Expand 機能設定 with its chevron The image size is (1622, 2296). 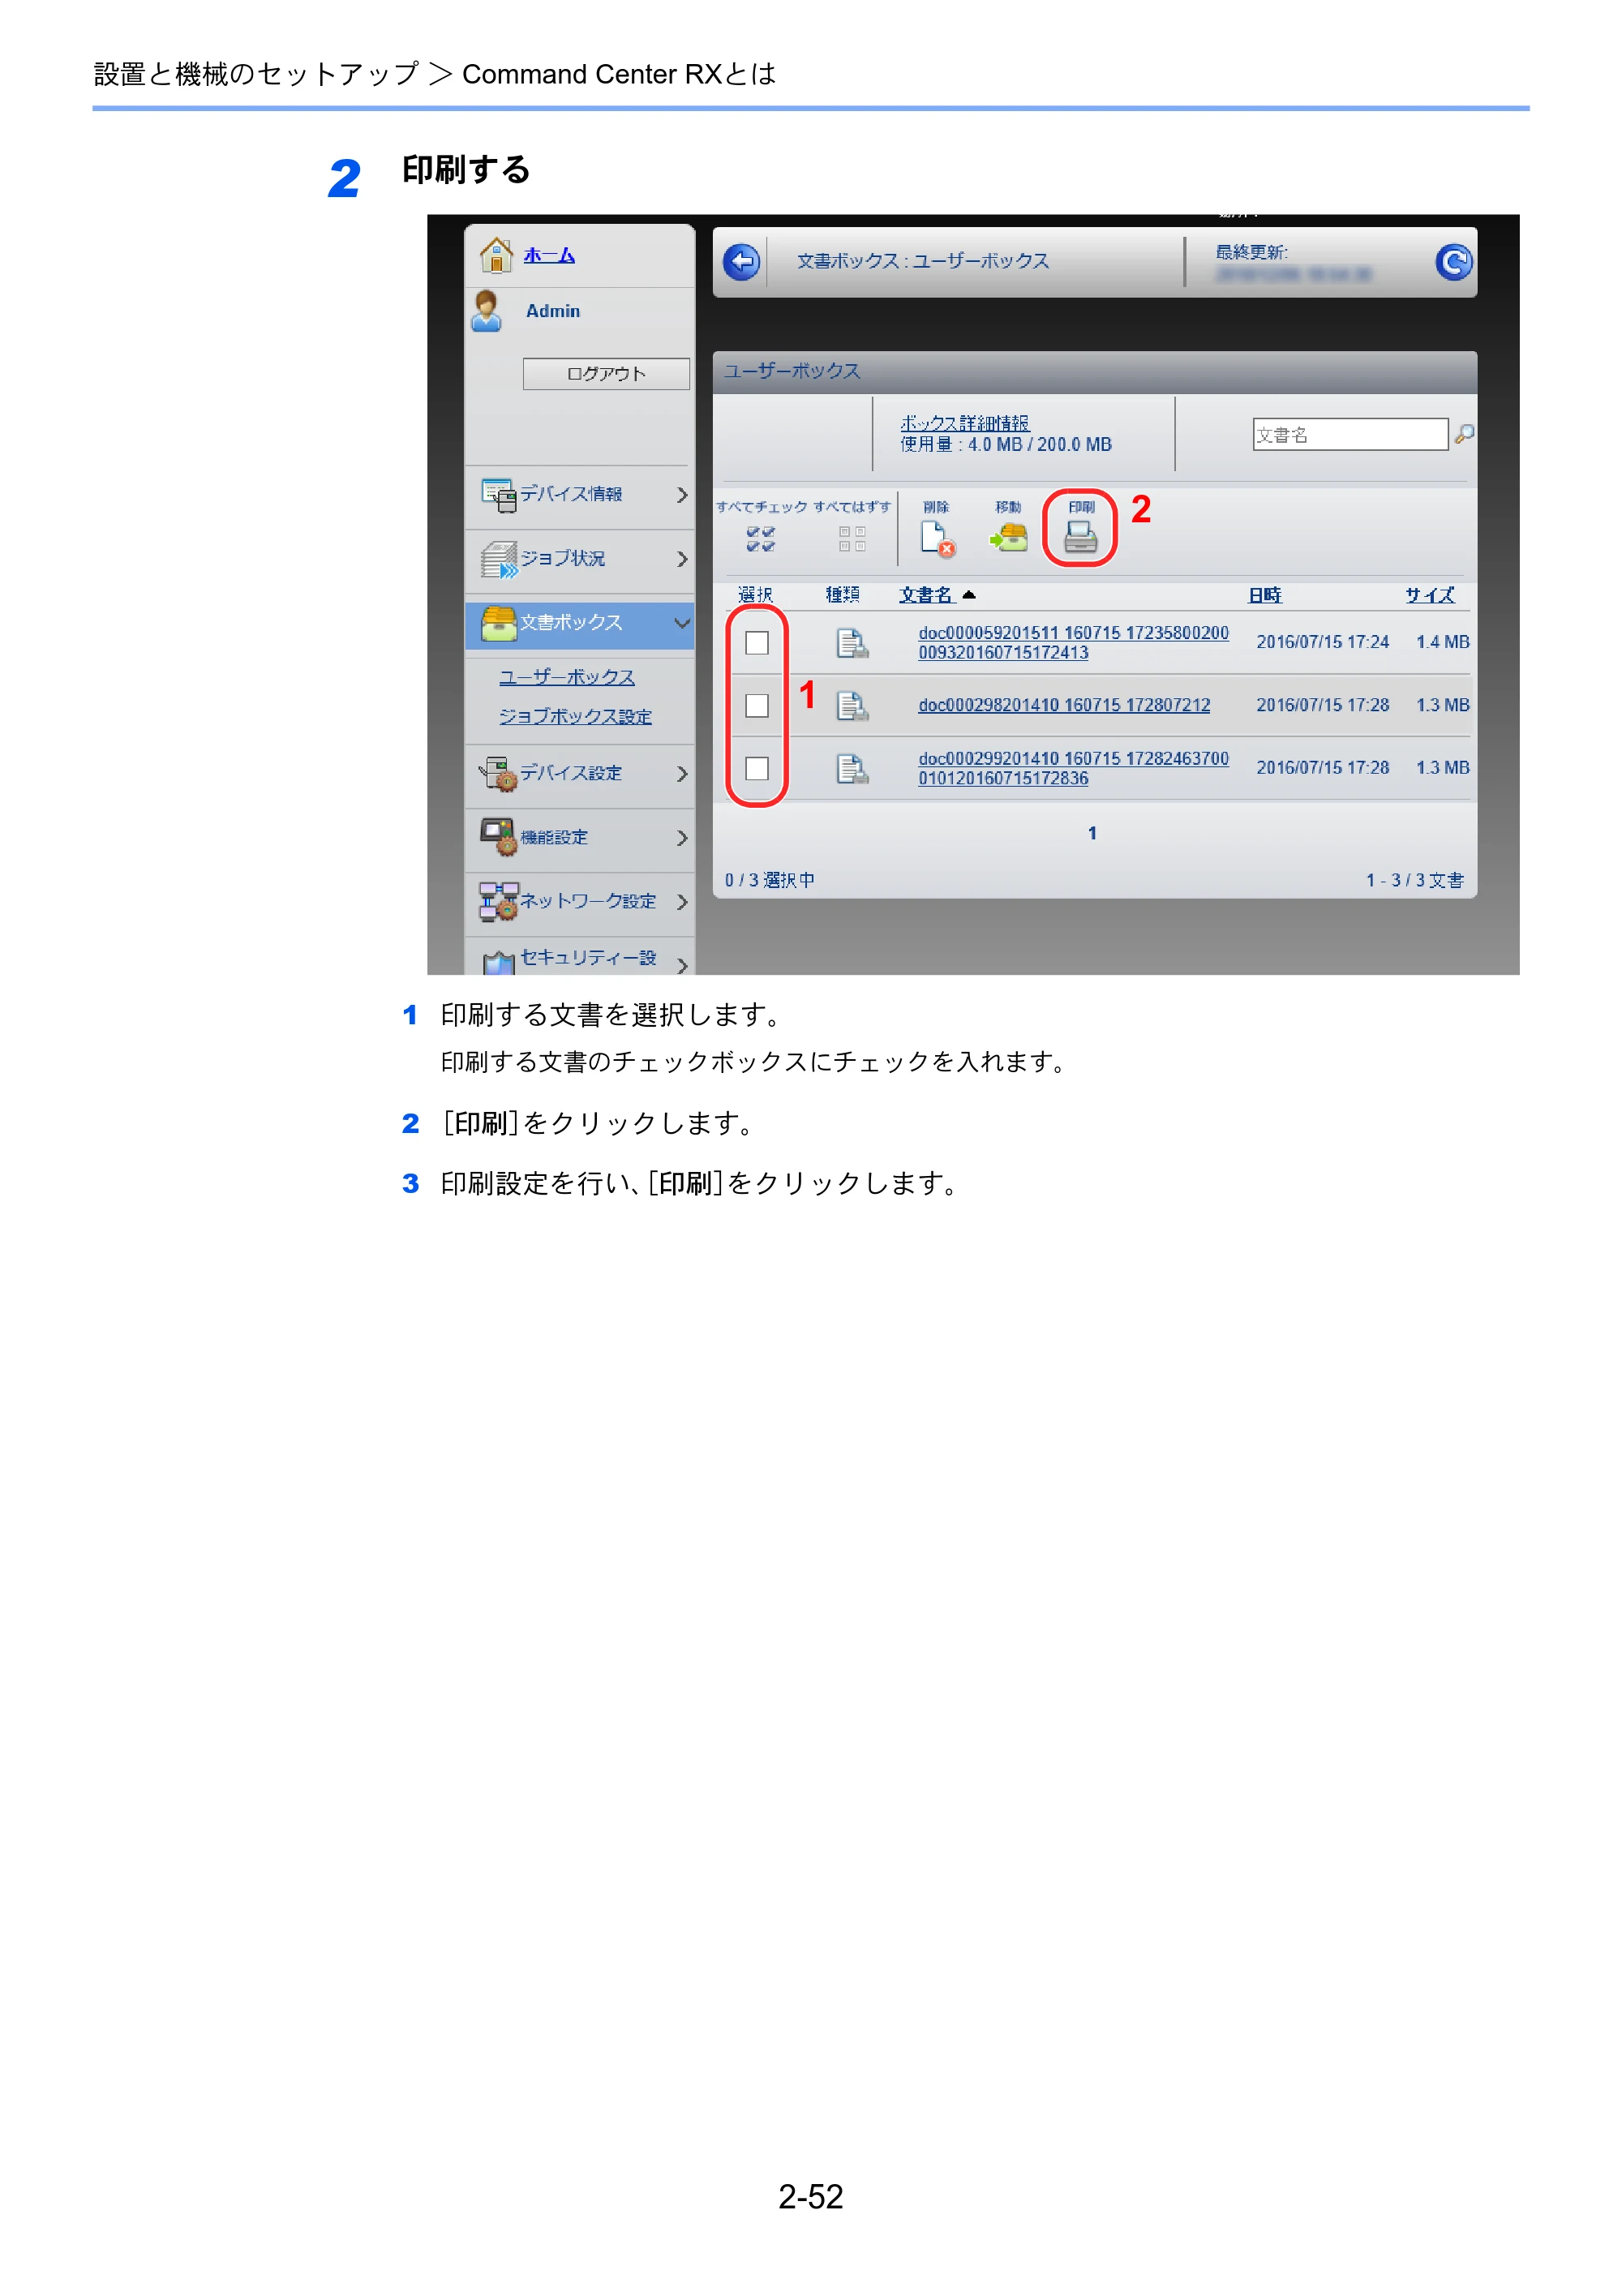point(682,838)
